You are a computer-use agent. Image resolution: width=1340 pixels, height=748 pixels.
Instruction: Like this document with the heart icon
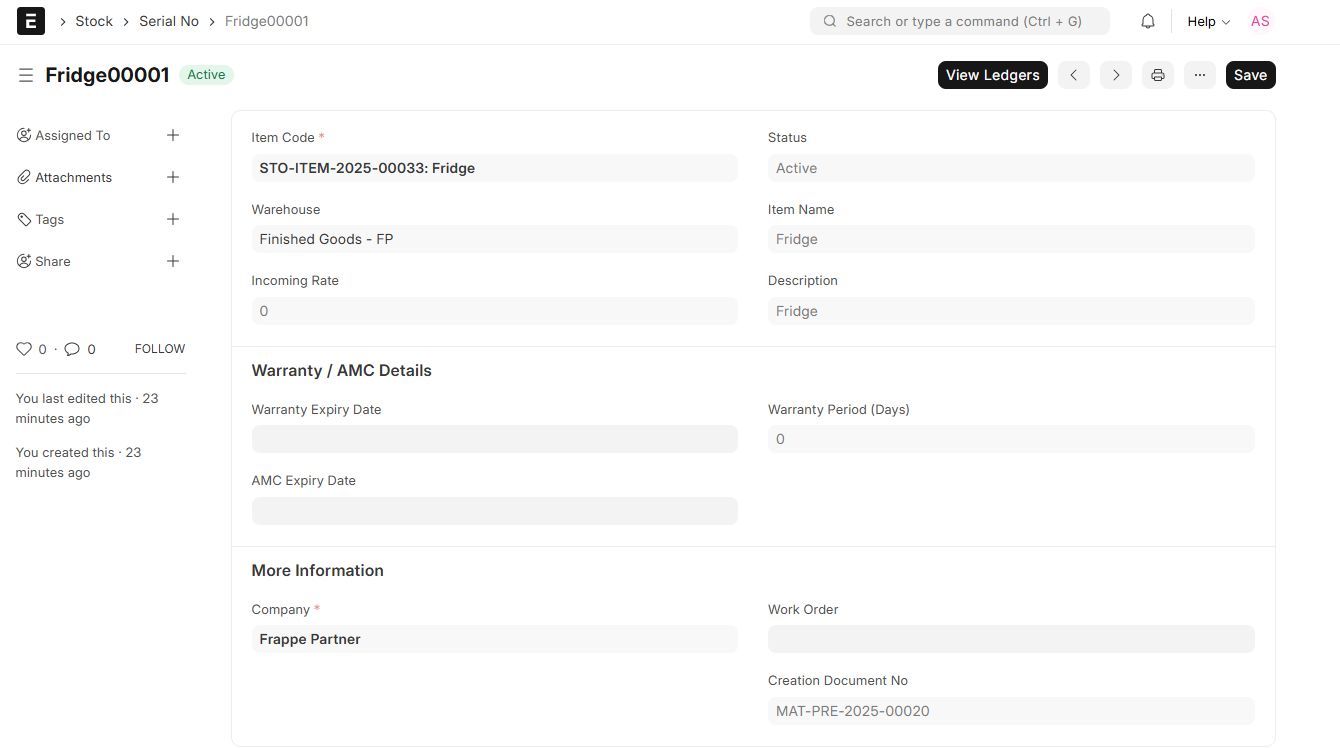click(24, 349)
